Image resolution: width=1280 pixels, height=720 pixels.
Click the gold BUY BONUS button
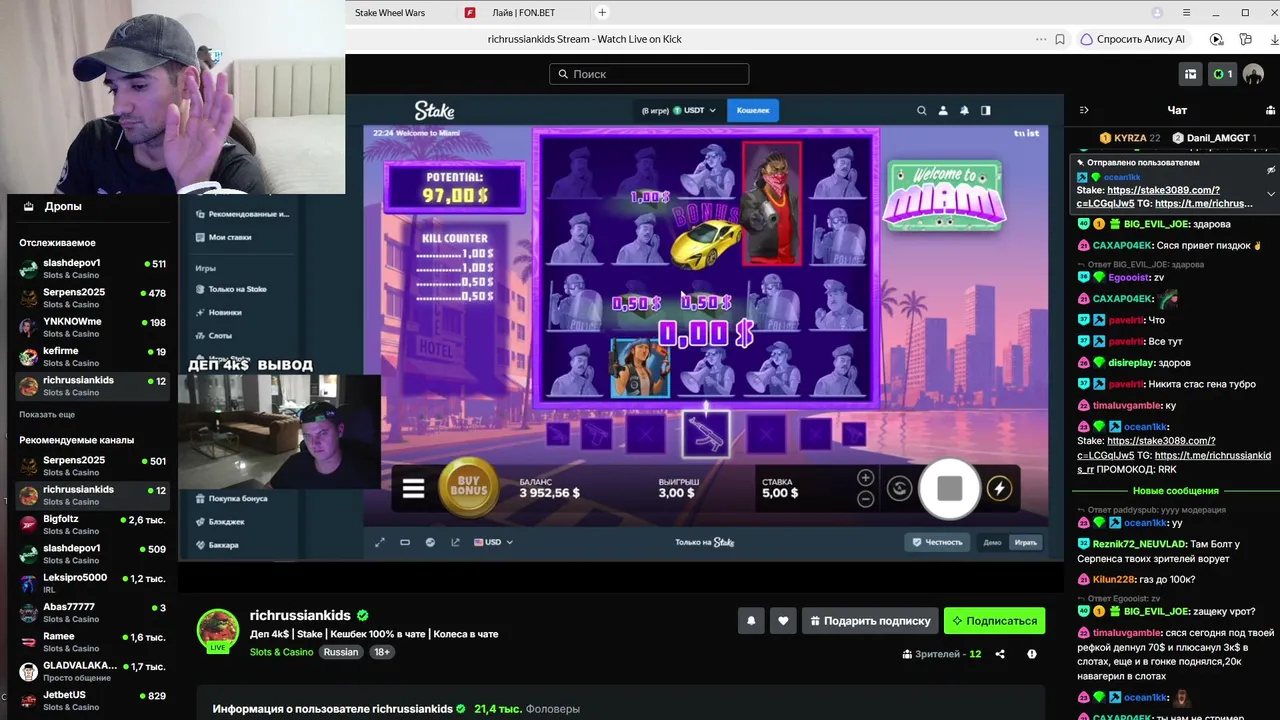click(x=468, y=489)
